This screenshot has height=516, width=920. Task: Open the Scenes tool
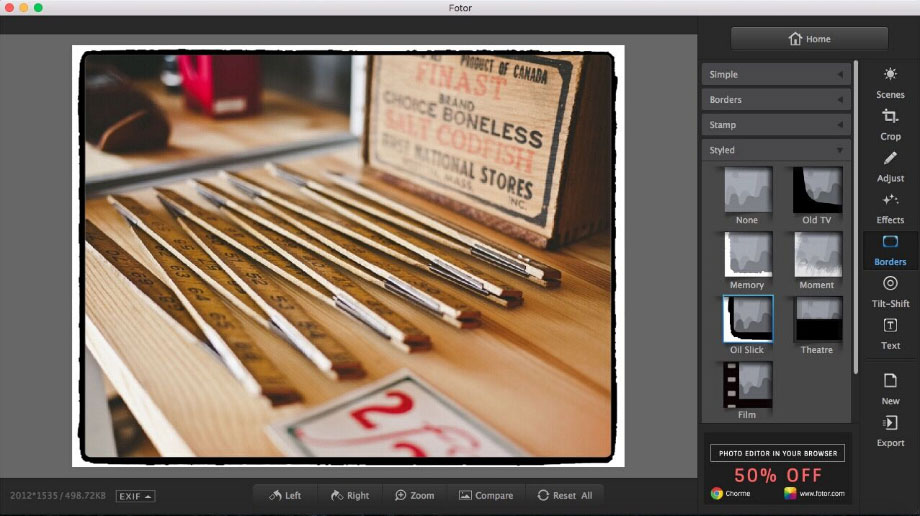889,83
